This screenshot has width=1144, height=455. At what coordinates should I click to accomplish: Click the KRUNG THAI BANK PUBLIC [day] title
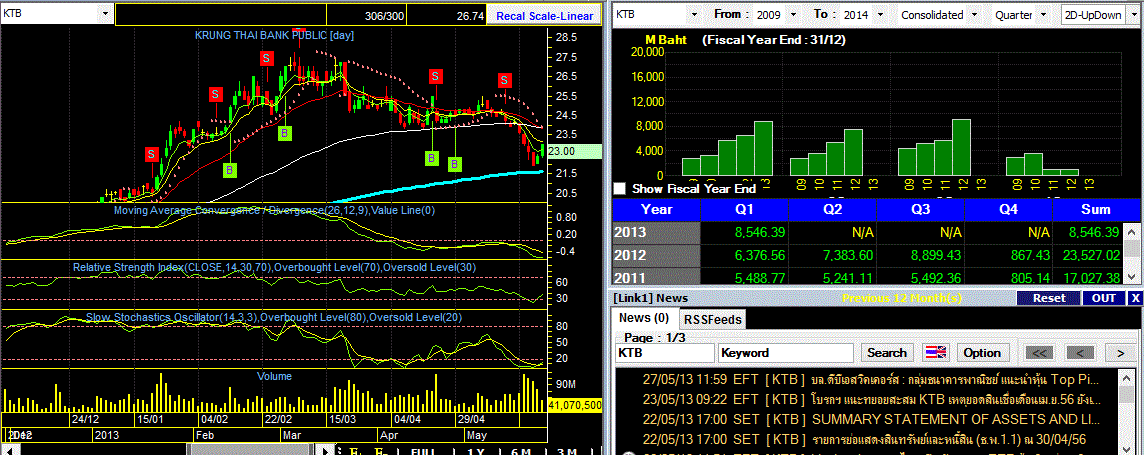274,35
